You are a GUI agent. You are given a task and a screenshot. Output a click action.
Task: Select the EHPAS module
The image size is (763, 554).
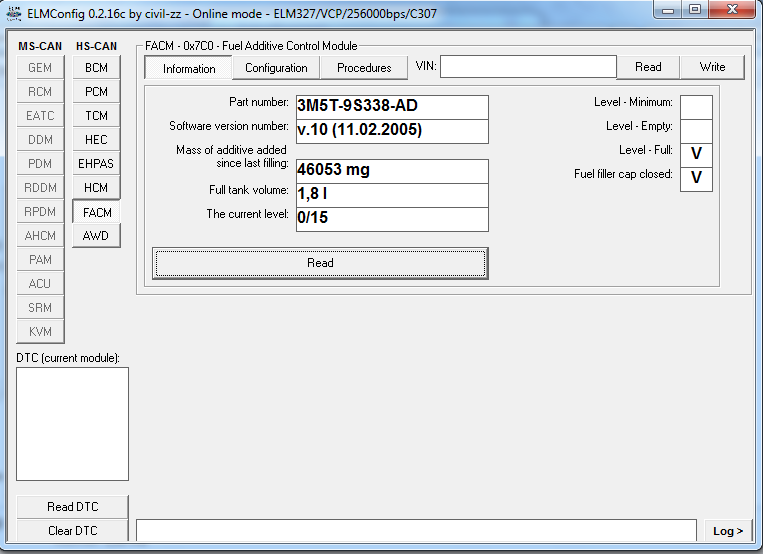pos(96,164)
